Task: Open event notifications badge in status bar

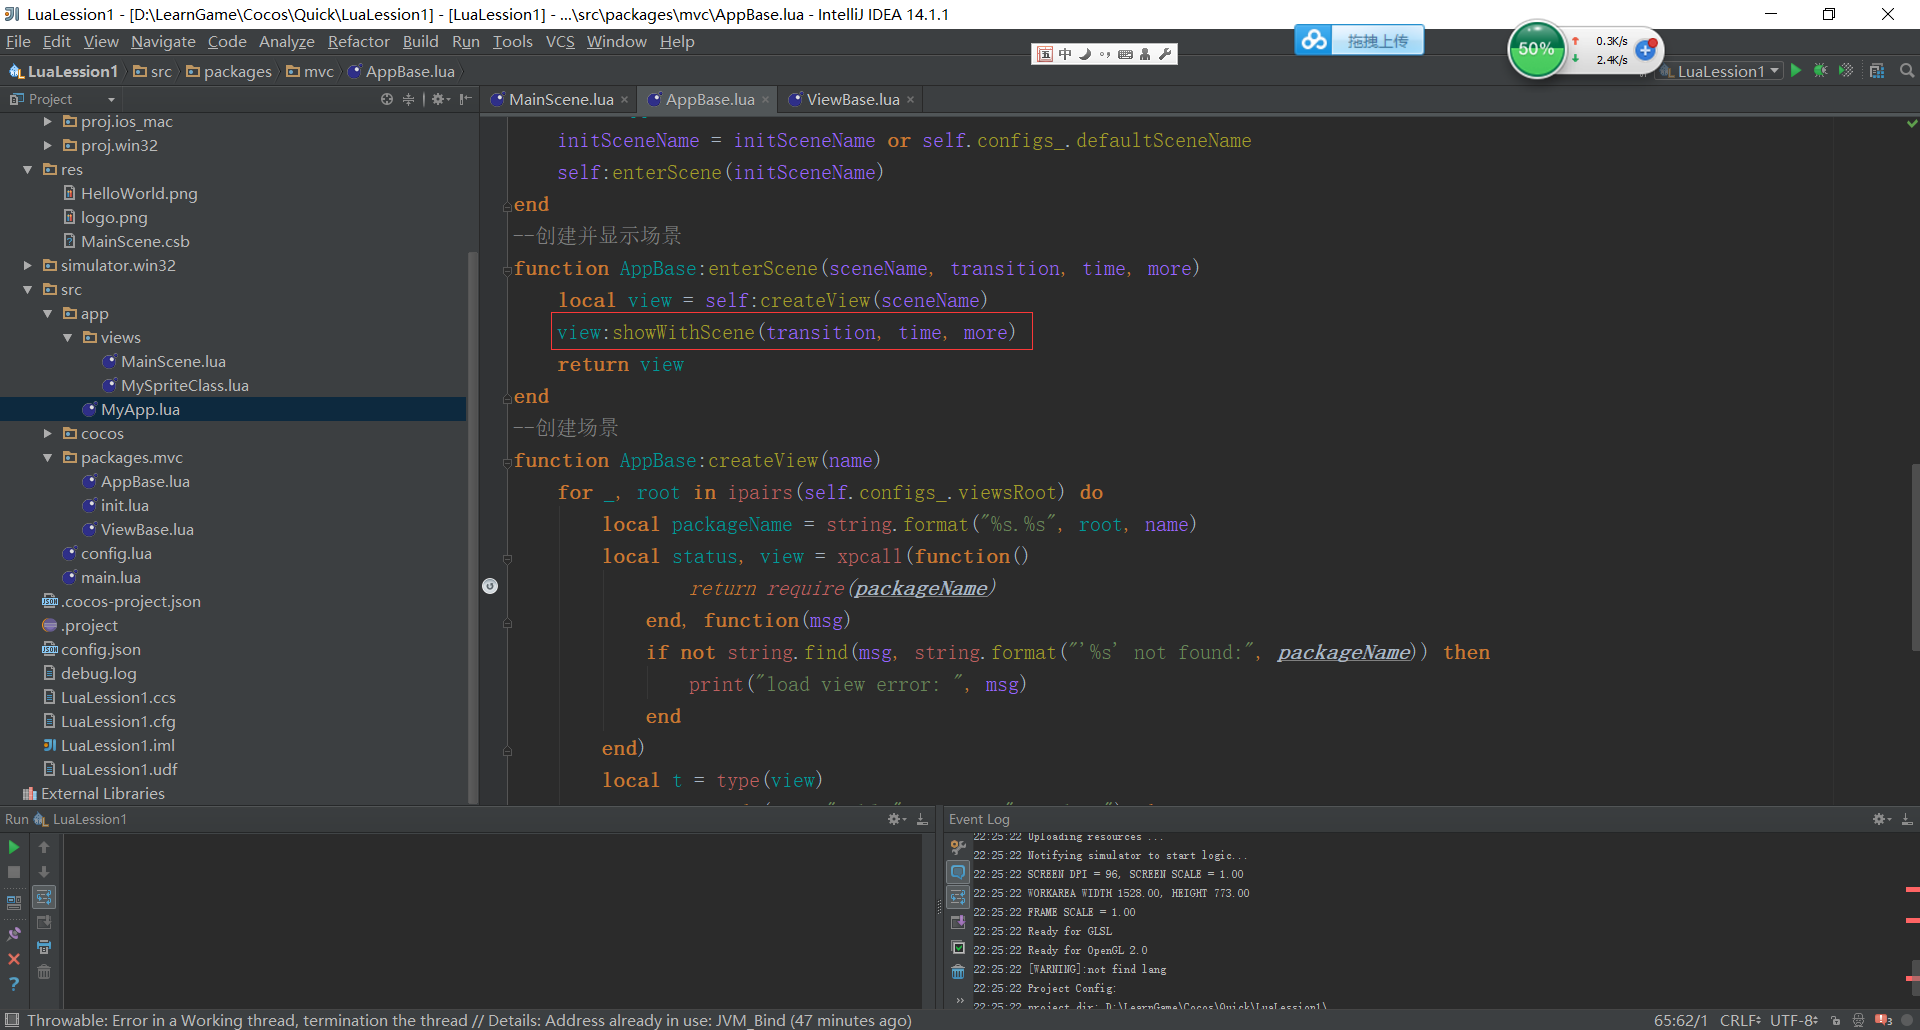Action: pos(1884,1020)
